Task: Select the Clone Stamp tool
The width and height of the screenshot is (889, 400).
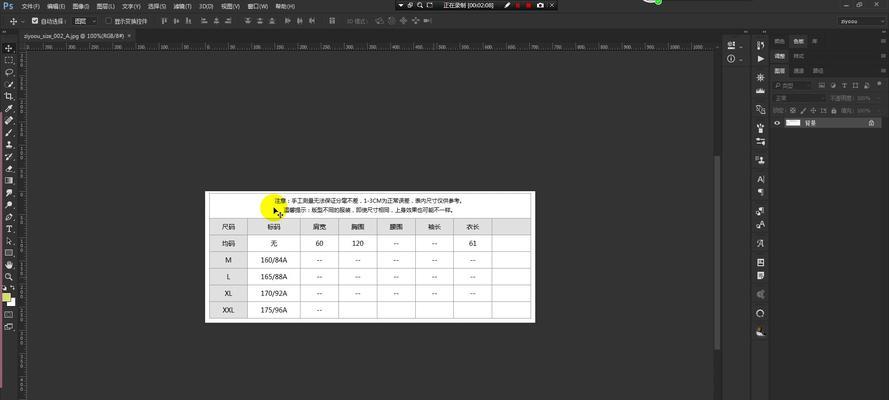Action: (9, 144)
